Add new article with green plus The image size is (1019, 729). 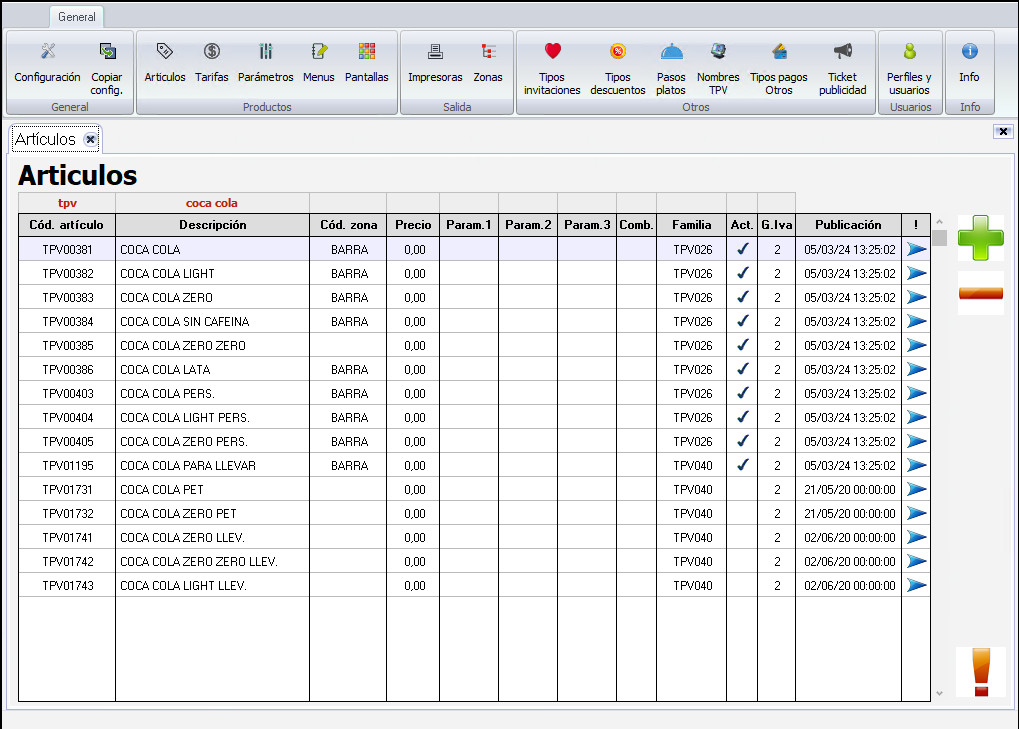[981, 238]
